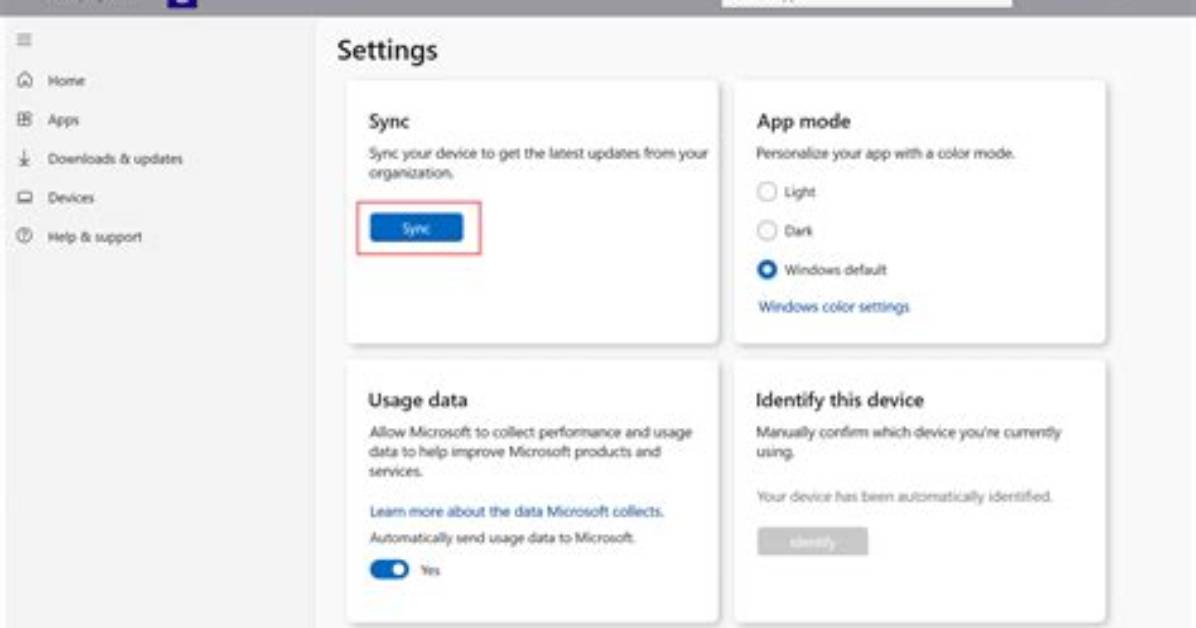
Task: Click the Sync card title
Action: pos(389,121)
